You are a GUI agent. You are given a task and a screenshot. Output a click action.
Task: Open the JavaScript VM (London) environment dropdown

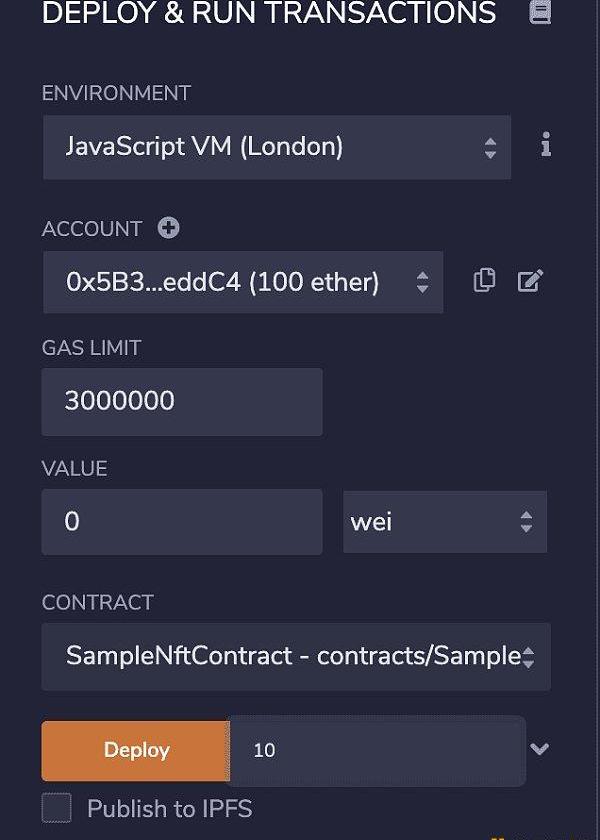(x=276, y=147)
